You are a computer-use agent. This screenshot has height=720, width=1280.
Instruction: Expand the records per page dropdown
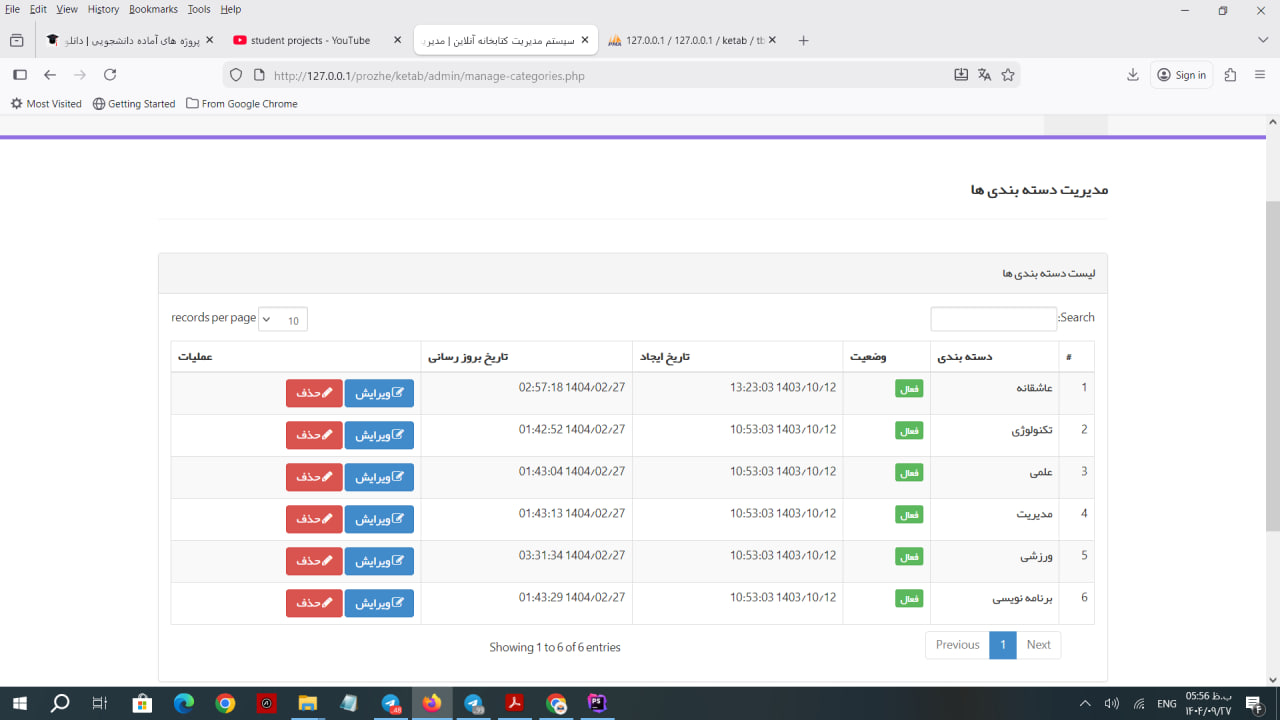(283, 320)
